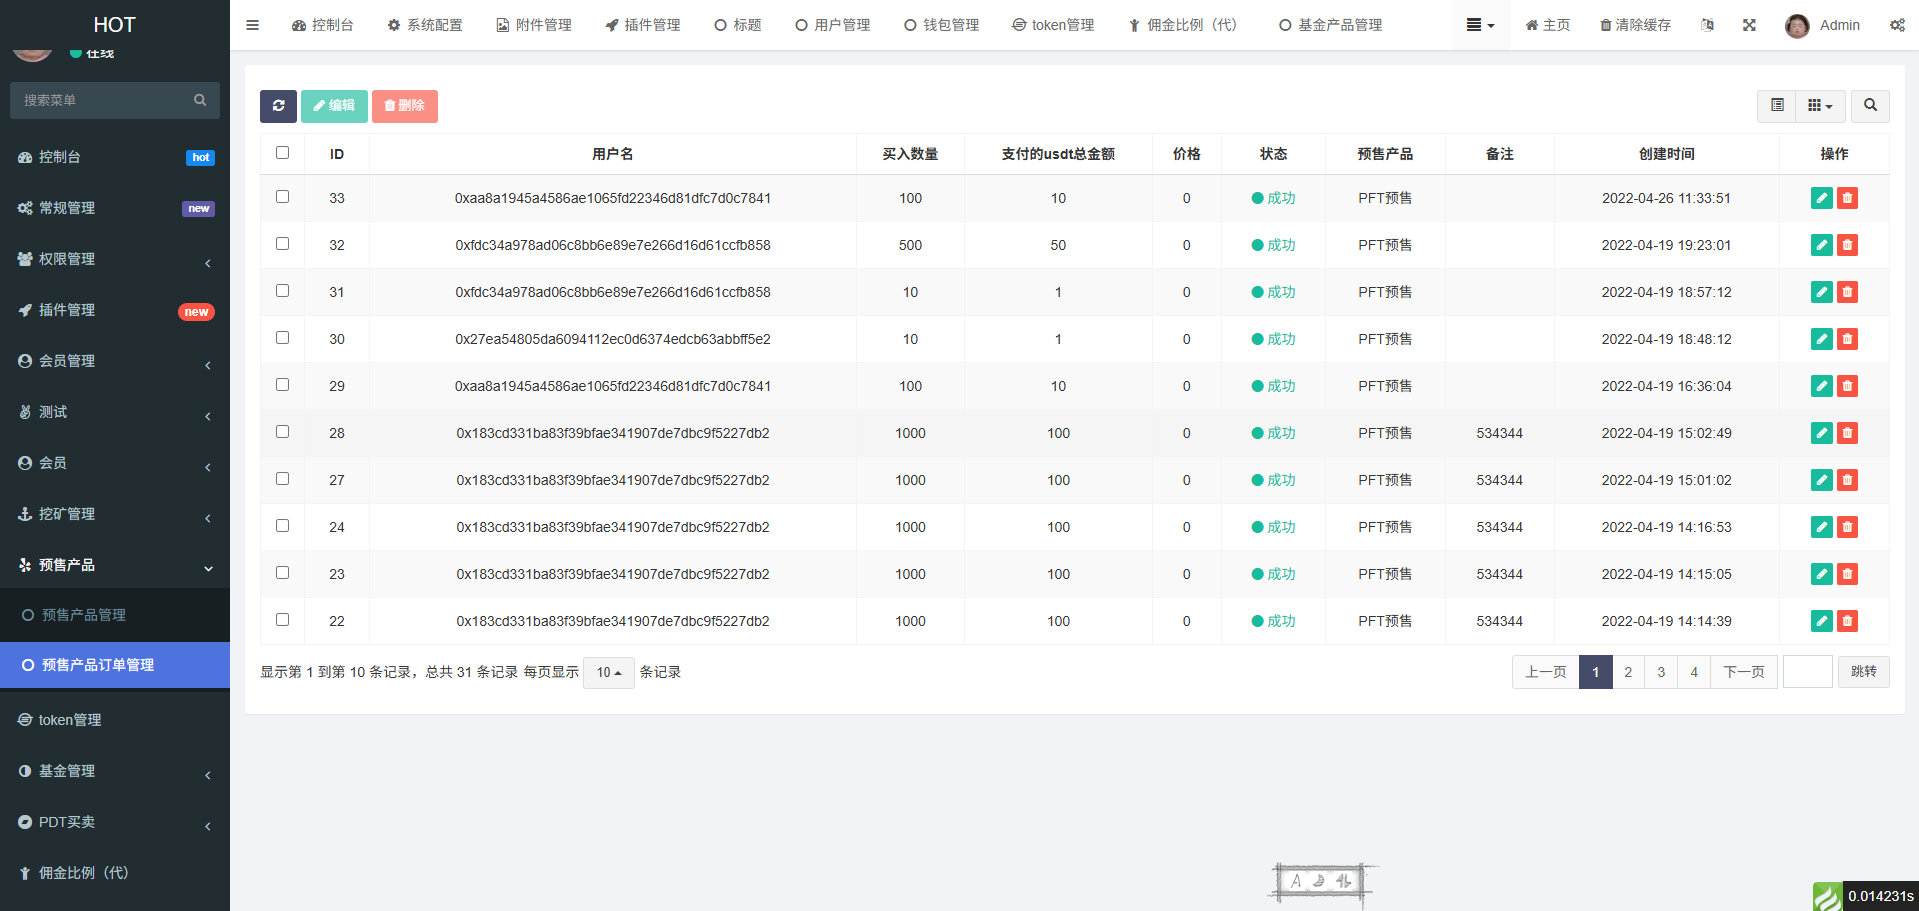Click the 搜索菜单 search input field
Screen dimensions: 1919x911
[105, 100]
